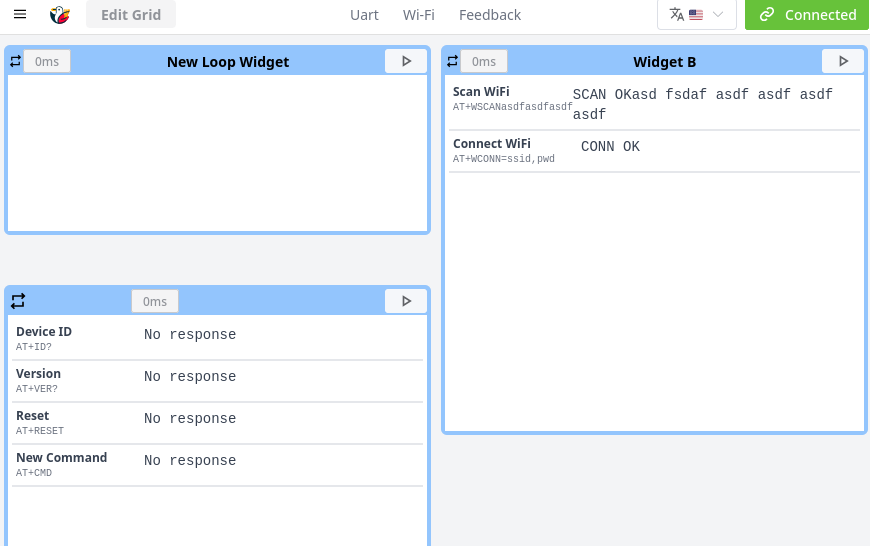Click the Edit Grid button

click(131, 14)
